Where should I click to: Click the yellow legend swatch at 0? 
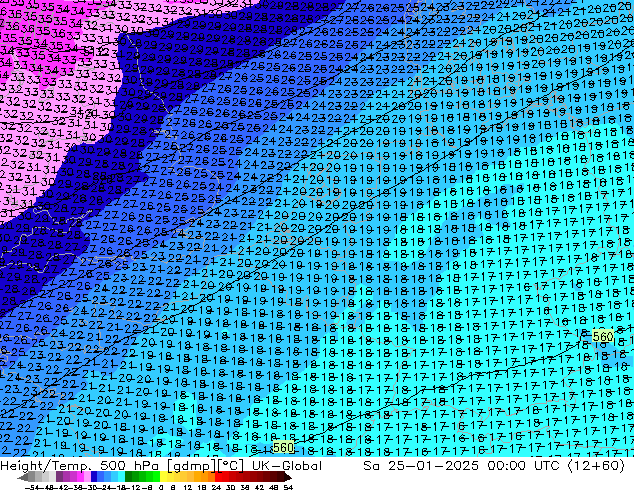163,476
